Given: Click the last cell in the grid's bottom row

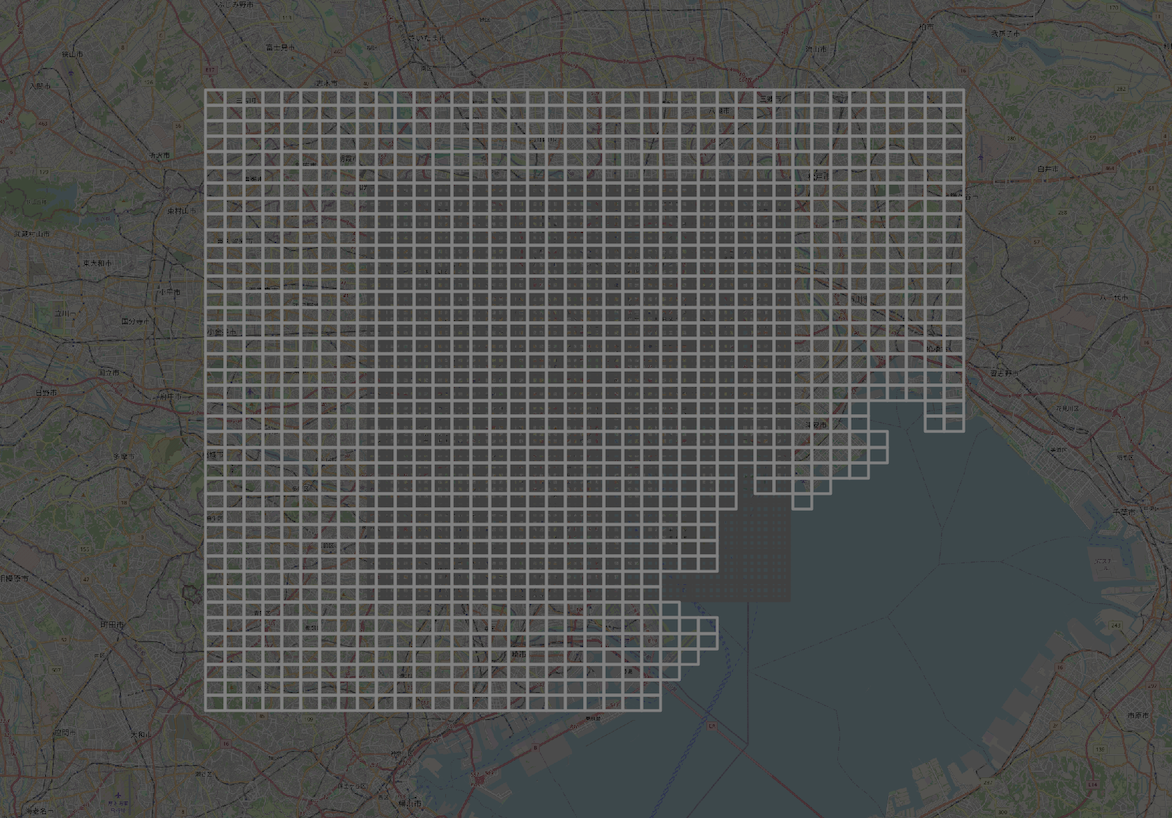Looking at the screenshot, I should pos(651,703).
